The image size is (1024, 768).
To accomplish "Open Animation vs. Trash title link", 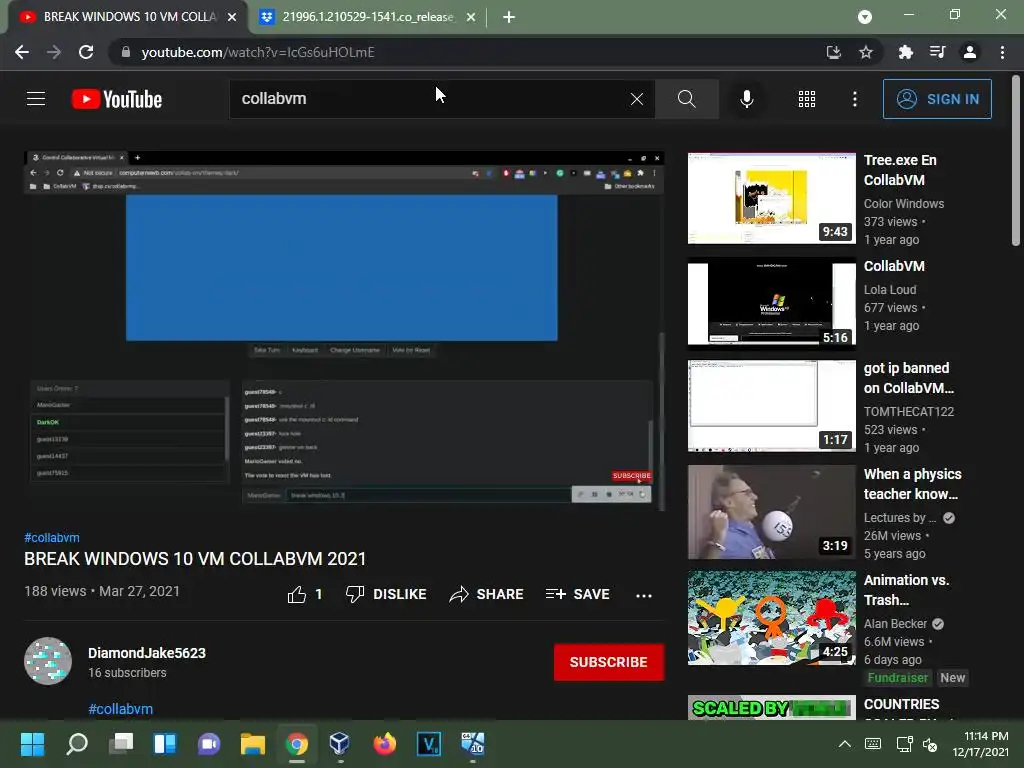I will (906, 590).
